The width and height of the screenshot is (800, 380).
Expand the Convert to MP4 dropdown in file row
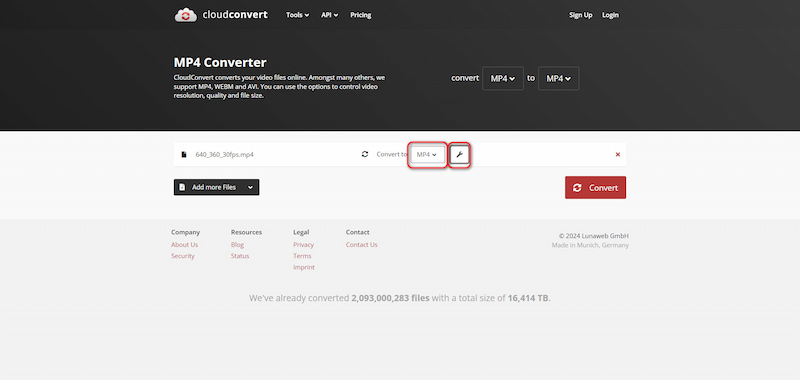point(428,155)
